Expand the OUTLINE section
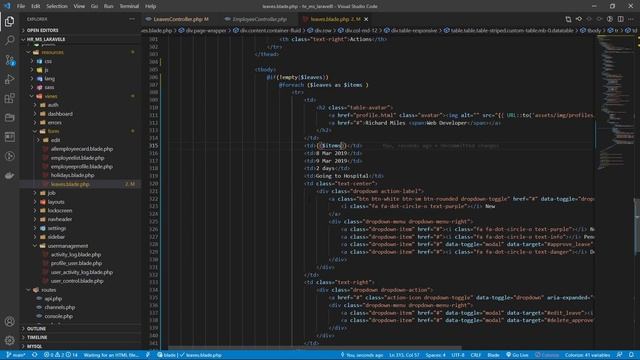 pyautogui.click(x=36, y=329)
